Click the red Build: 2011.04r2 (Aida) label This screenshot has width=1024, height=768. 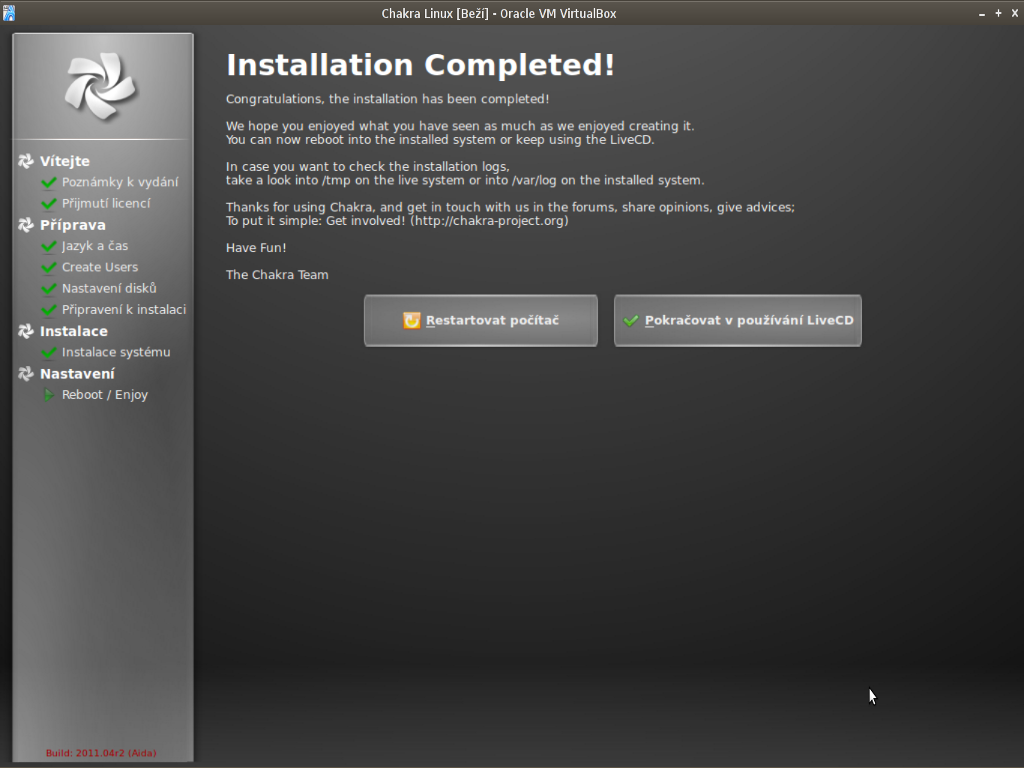[x=101, y=753]
